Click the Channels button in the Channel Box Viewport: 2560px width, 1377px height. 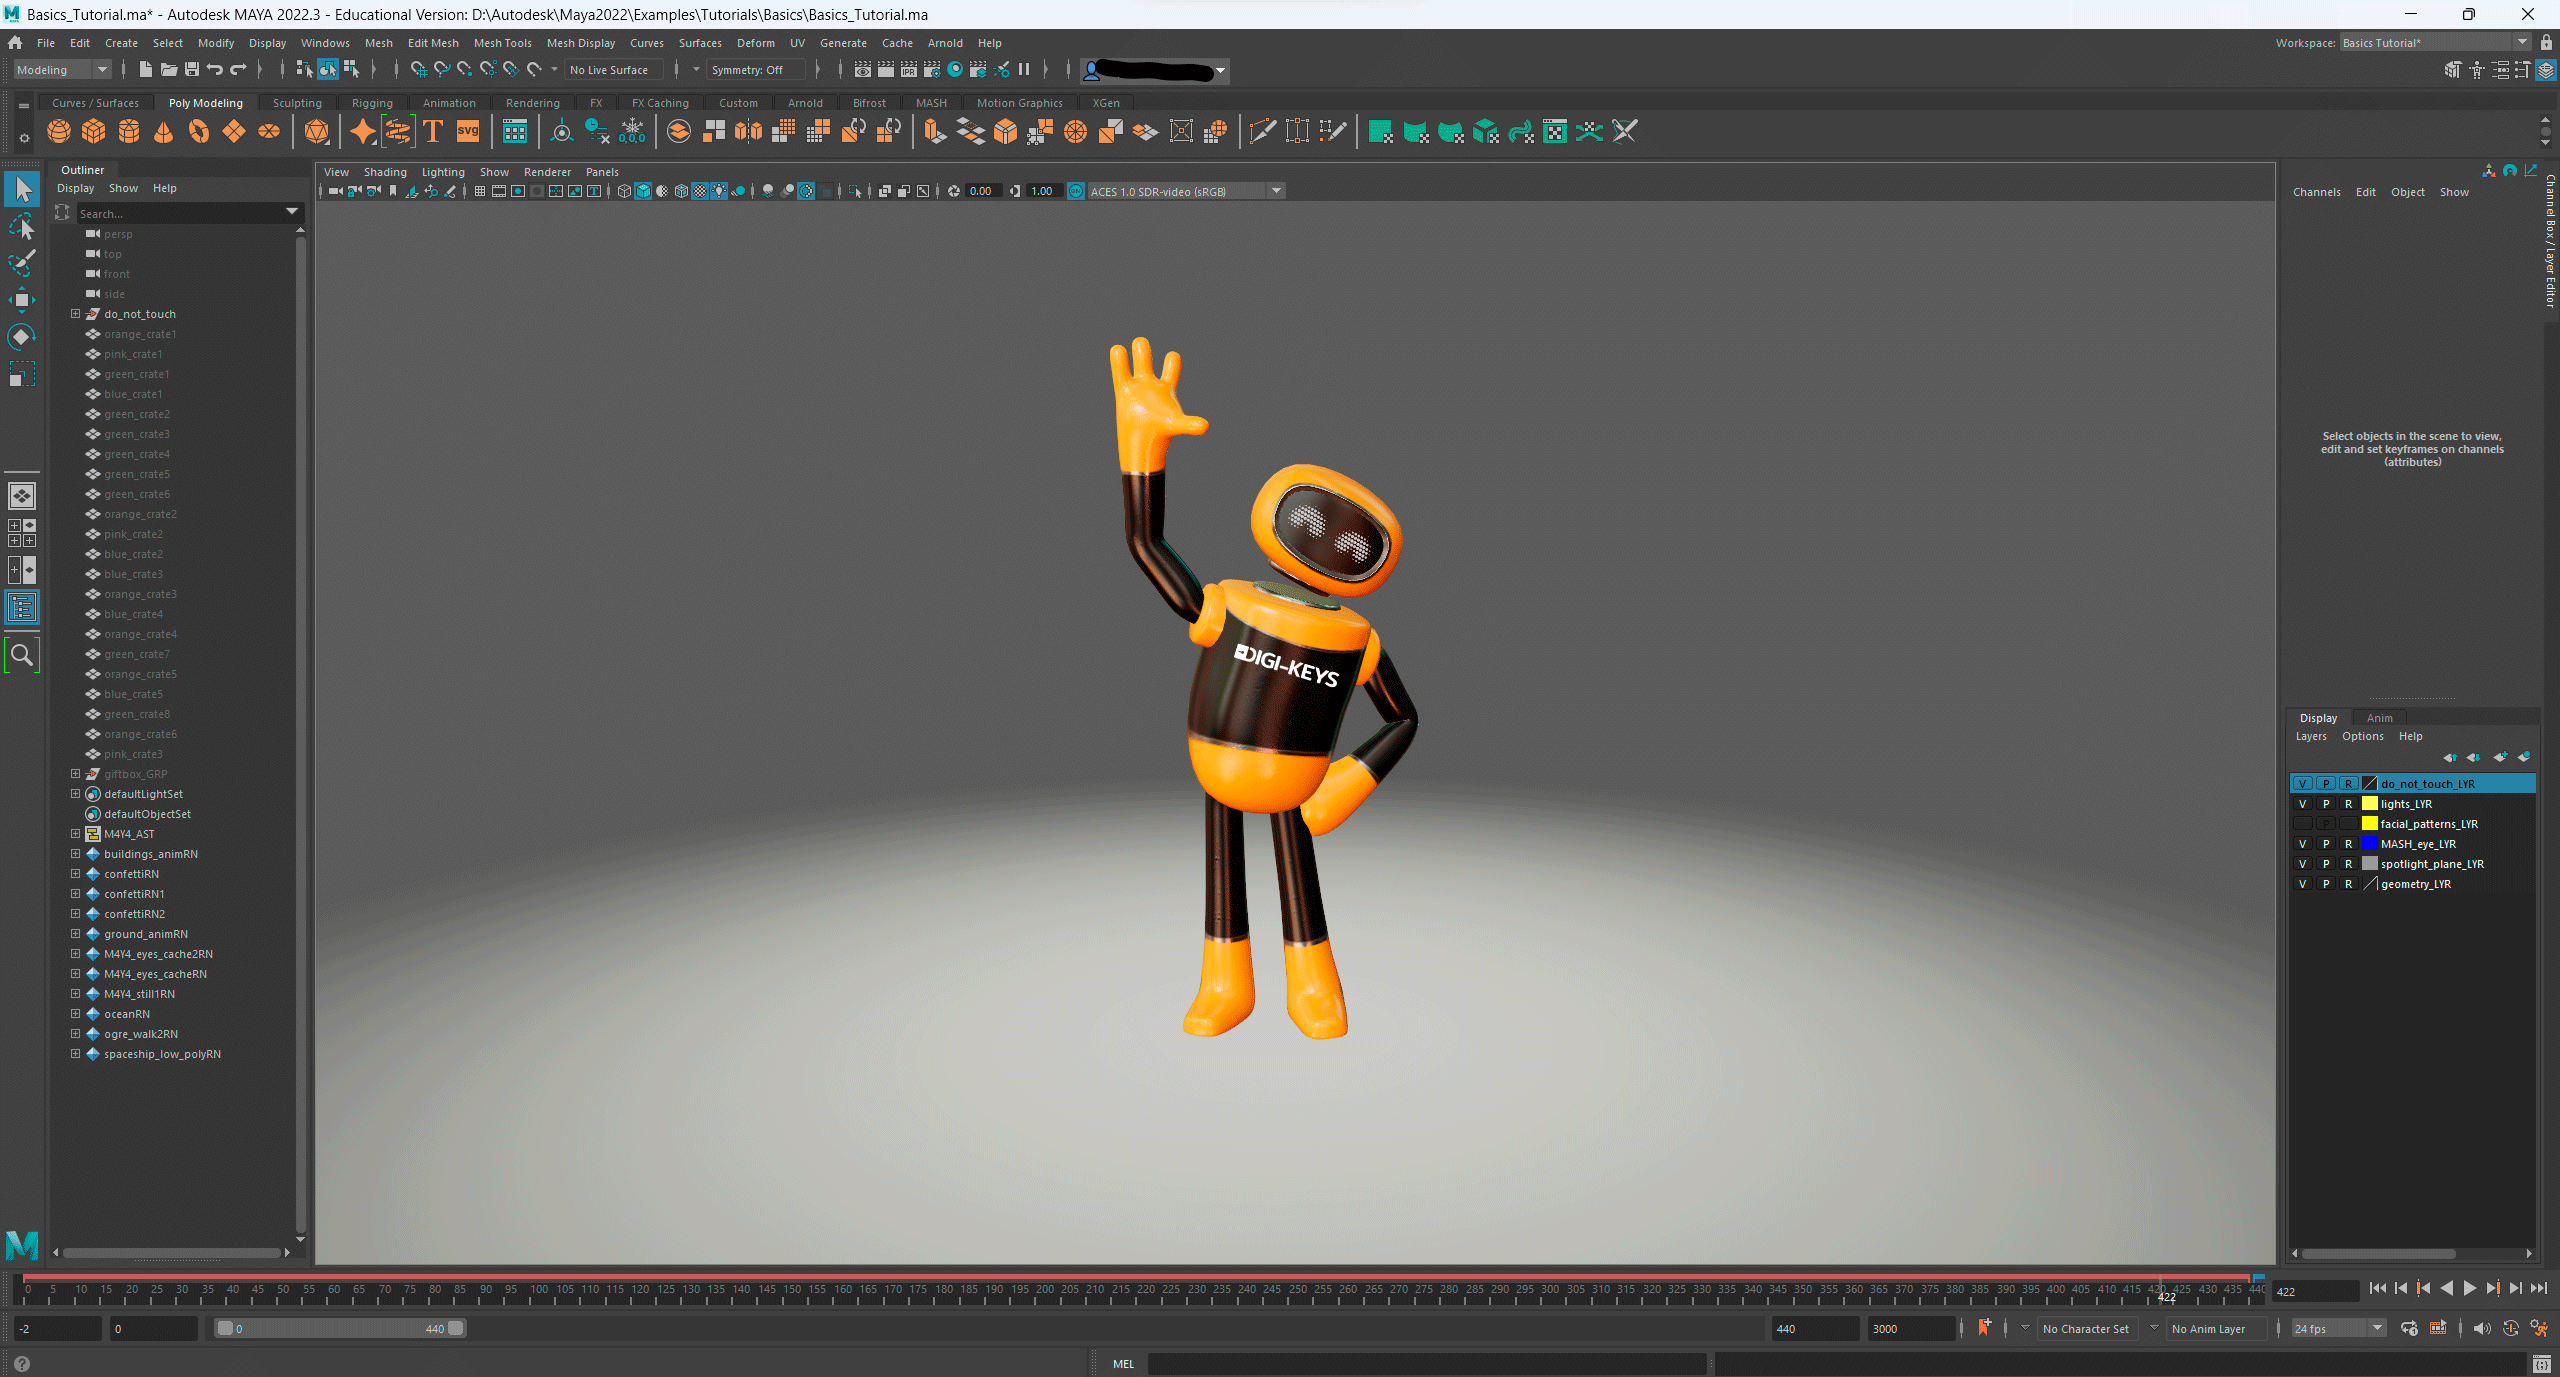click(x=2317, y=191)
